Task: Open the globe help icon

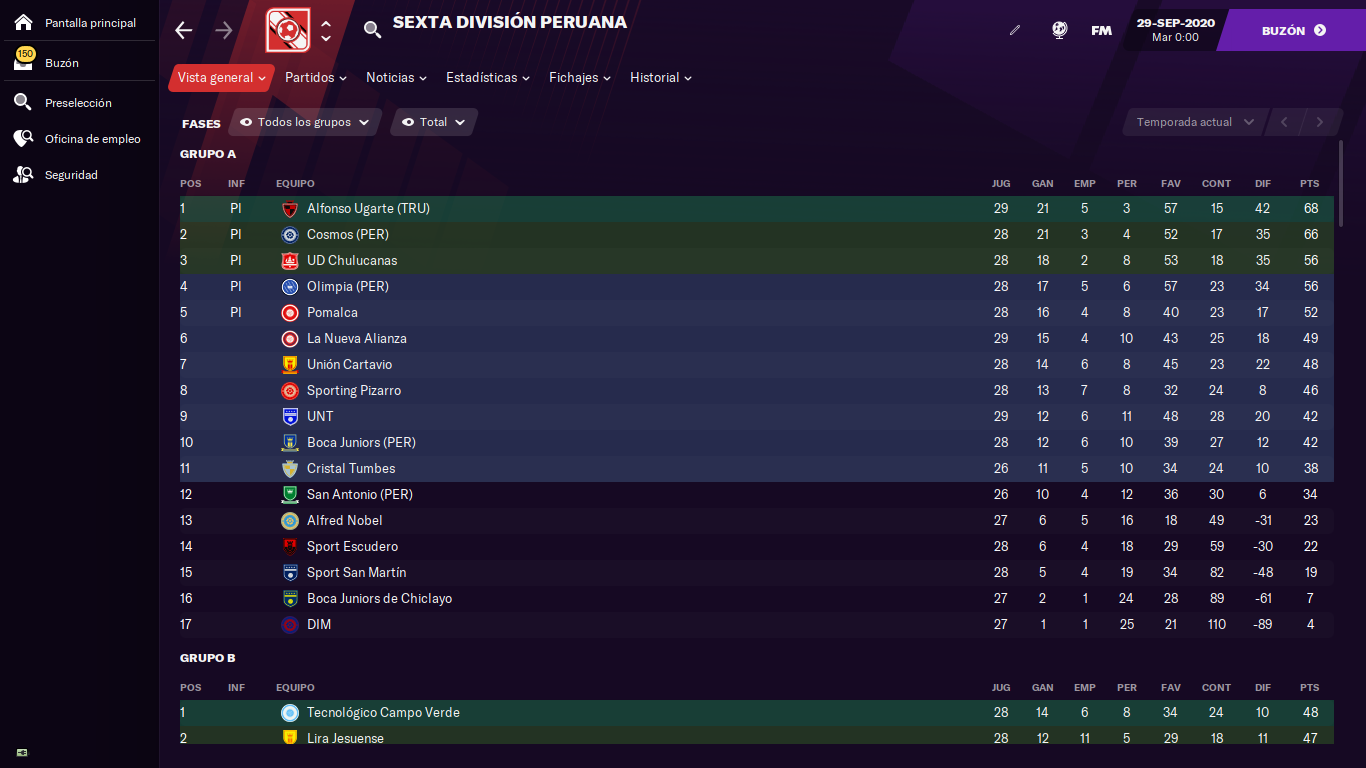Action: pos(1059,30)
